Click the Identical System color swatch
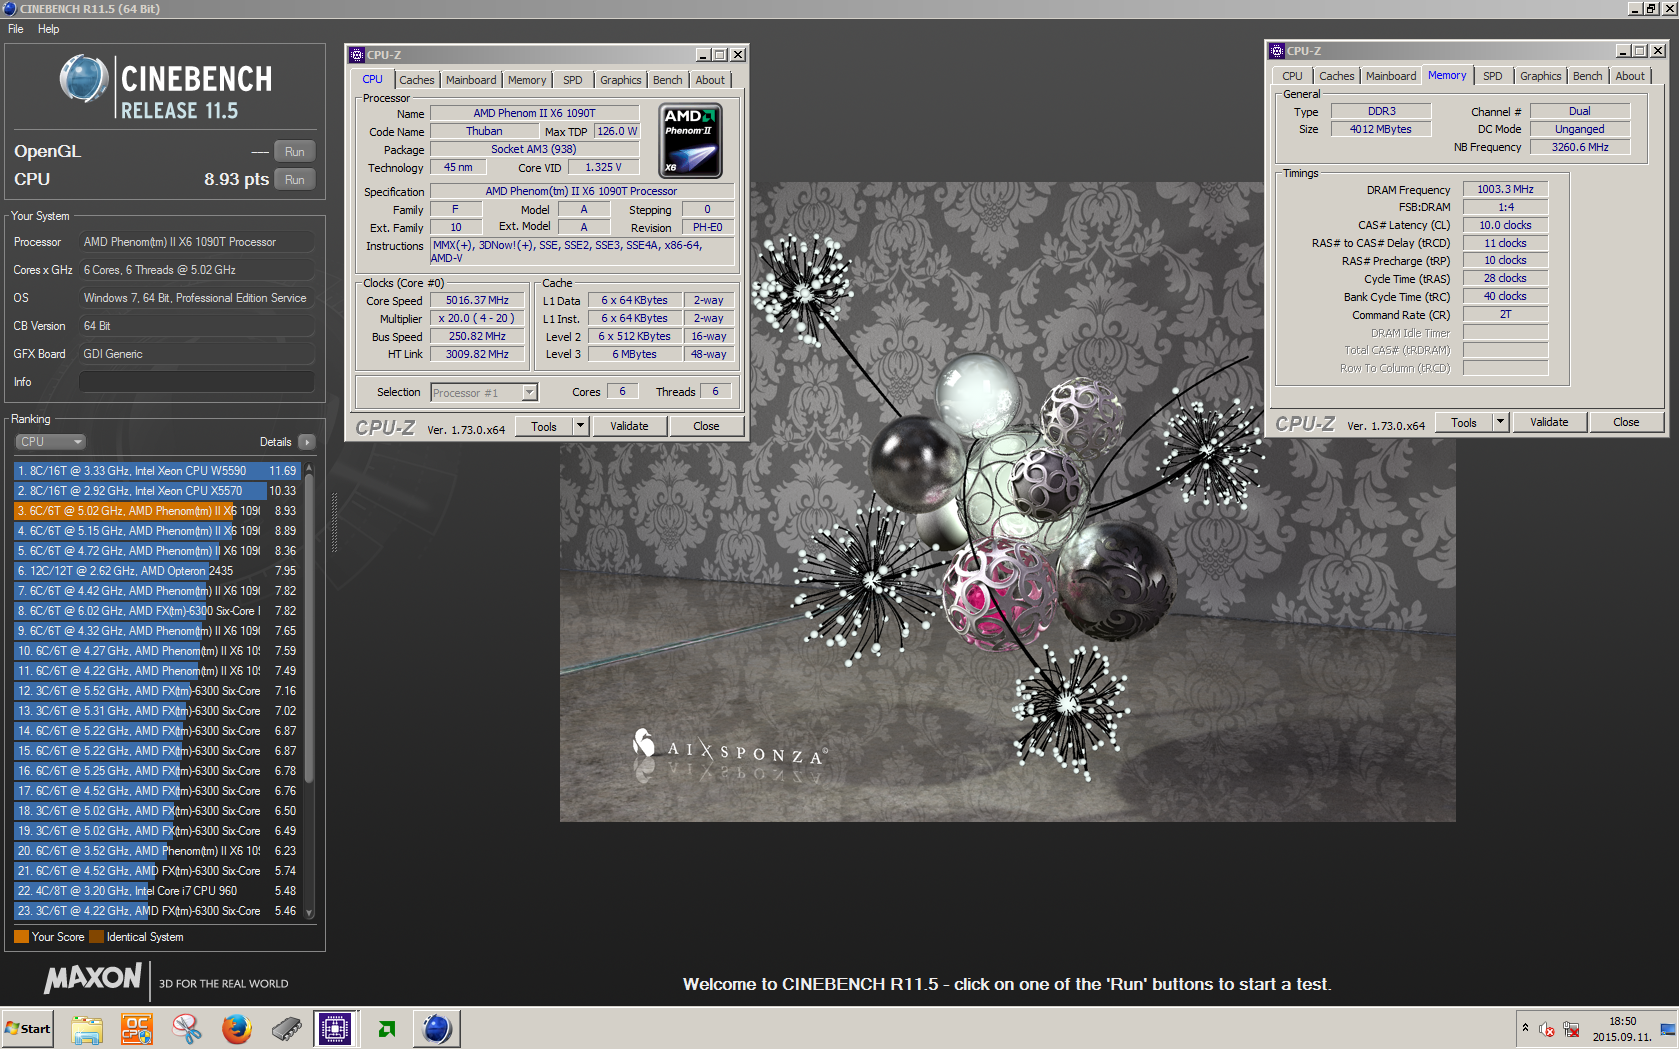 (96, 937)
